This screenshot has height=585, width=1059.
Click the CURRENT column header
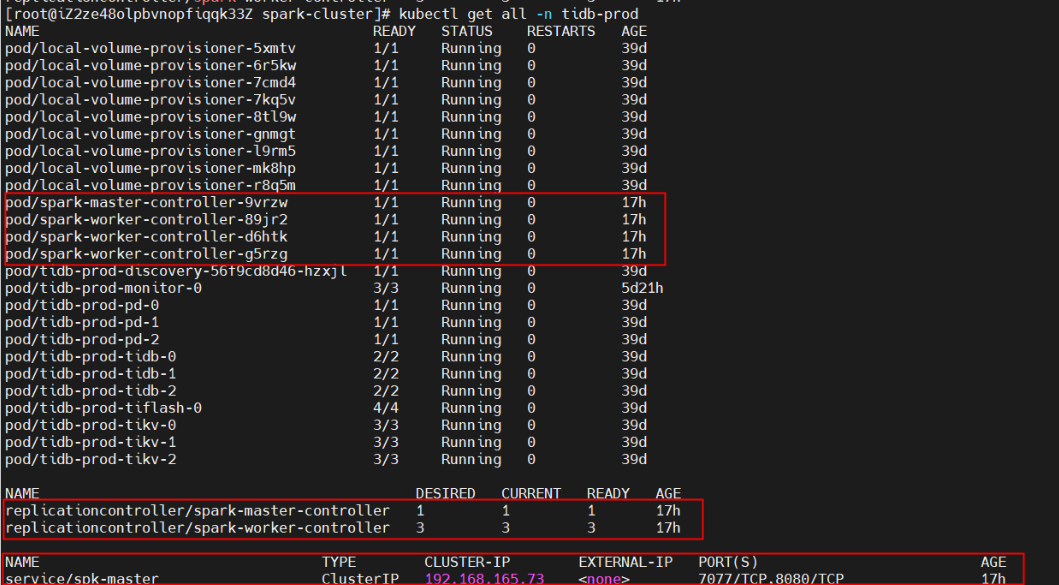pyautogui.click(x=531, y=494)
